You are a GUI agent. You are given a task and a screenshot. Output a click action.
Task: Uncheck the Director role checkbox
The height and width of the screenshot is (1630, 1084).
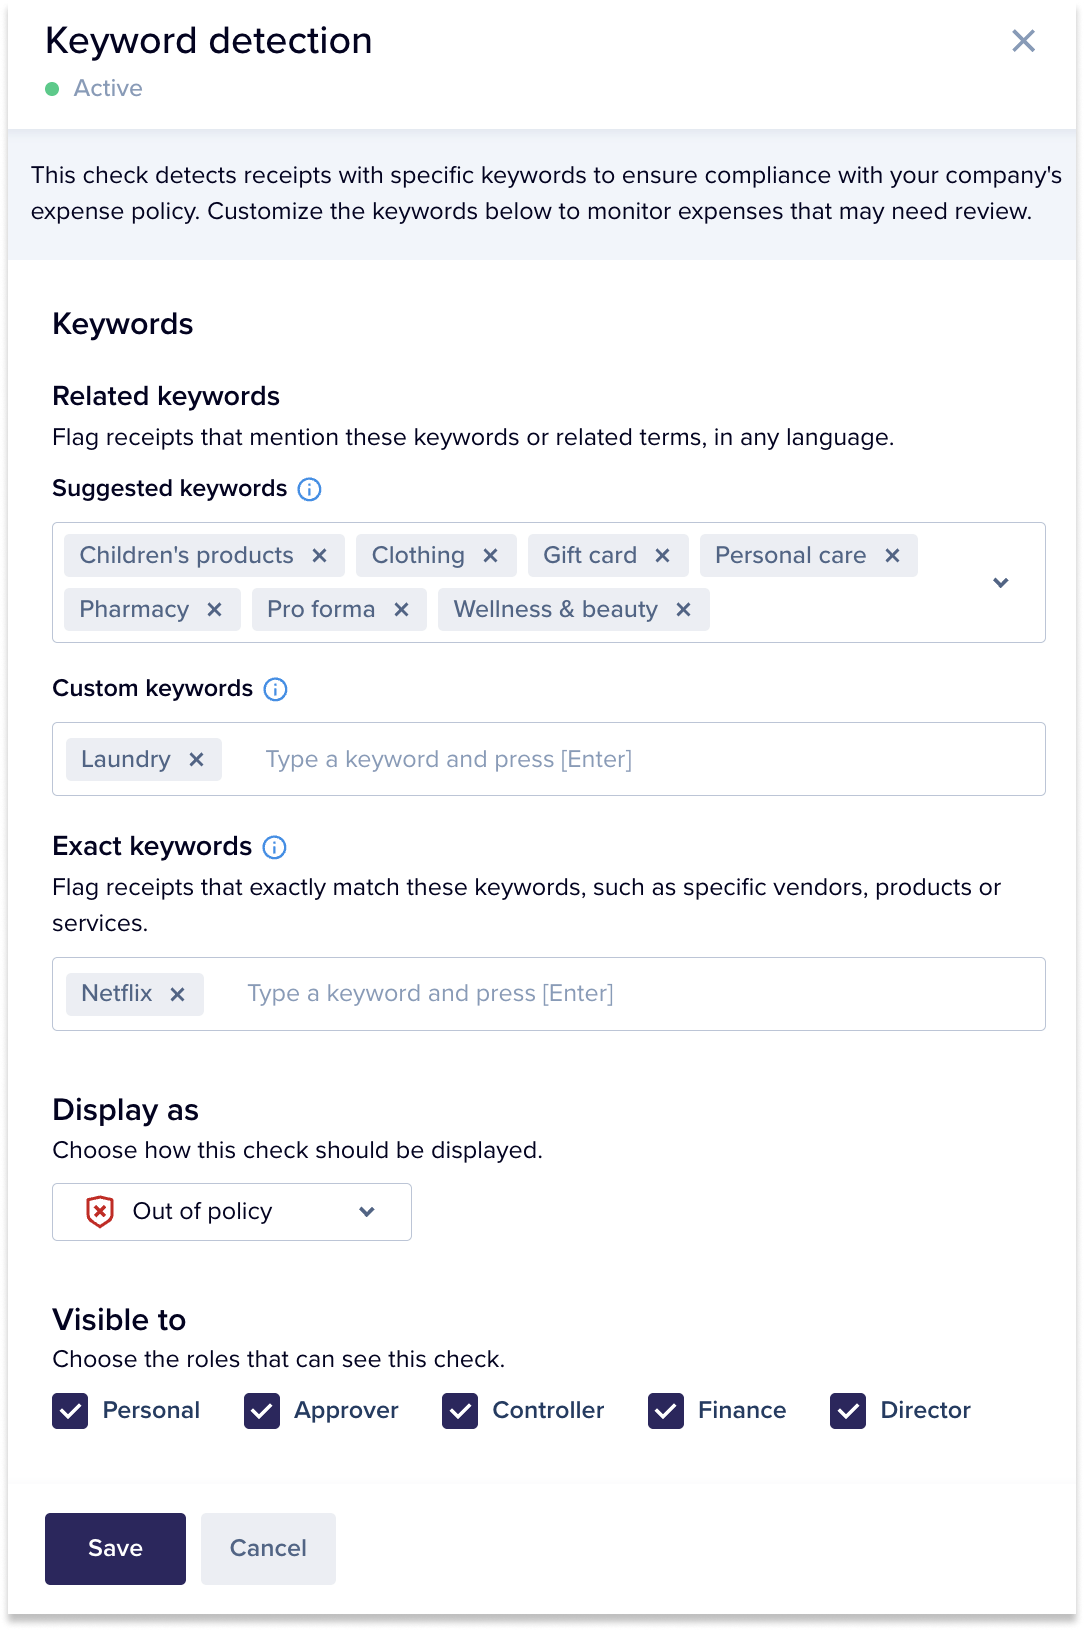(x=848, y=1411)
